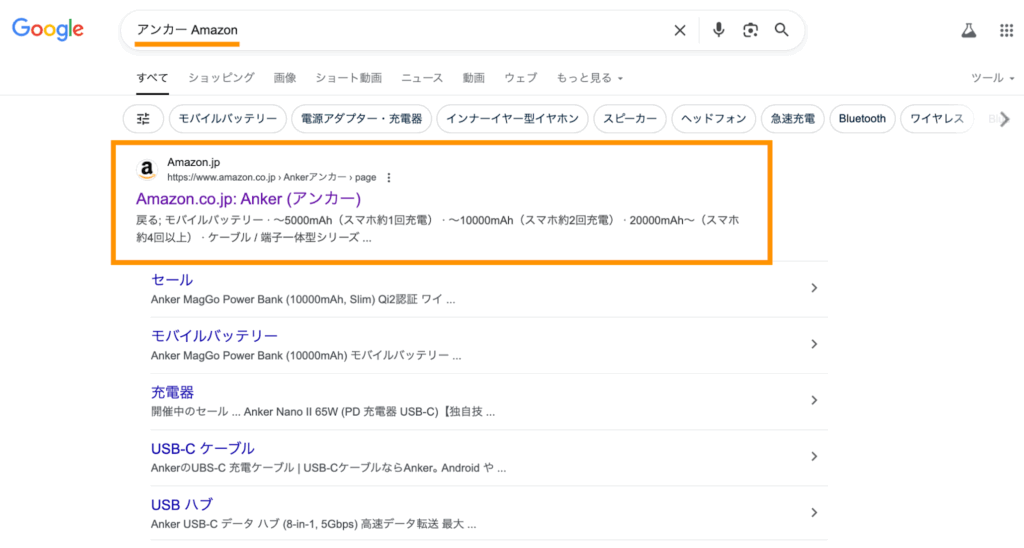Screen dimensions: 1024x548
Task: Open the USB-C ケーブル sitelink
Action: (x=202, y=448)
